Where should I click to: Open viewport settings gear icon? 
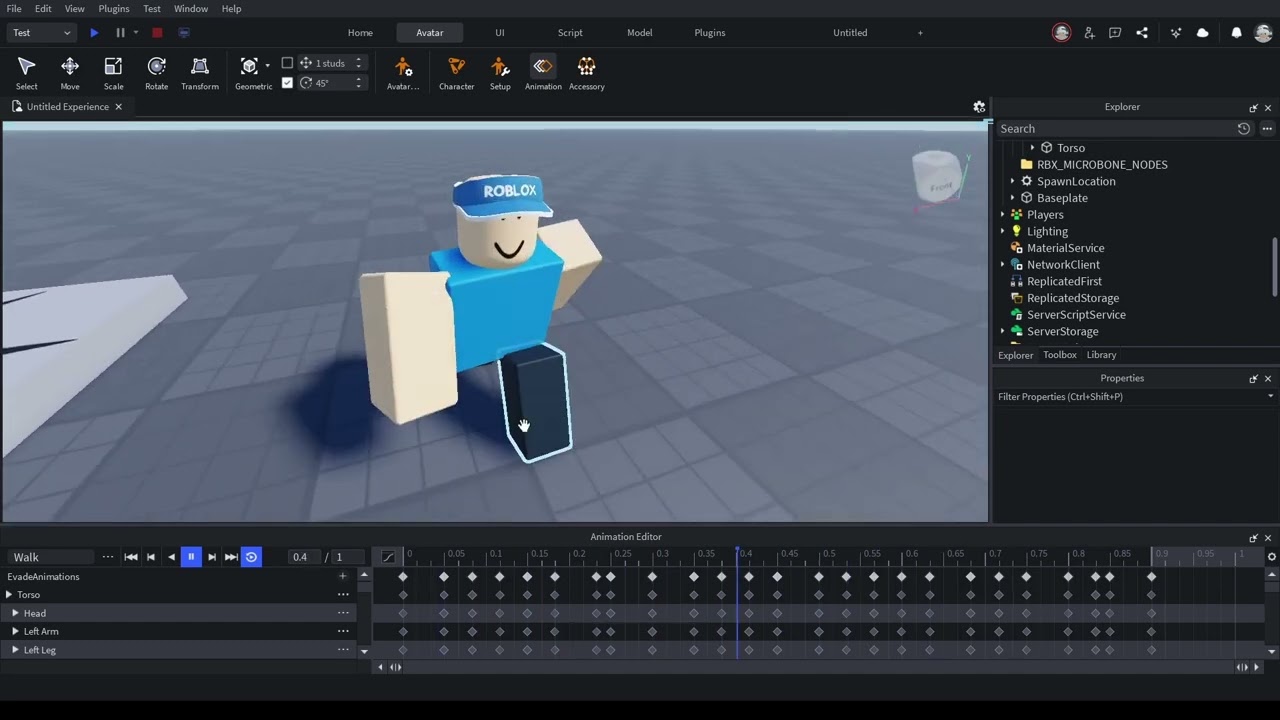[979, 107]
